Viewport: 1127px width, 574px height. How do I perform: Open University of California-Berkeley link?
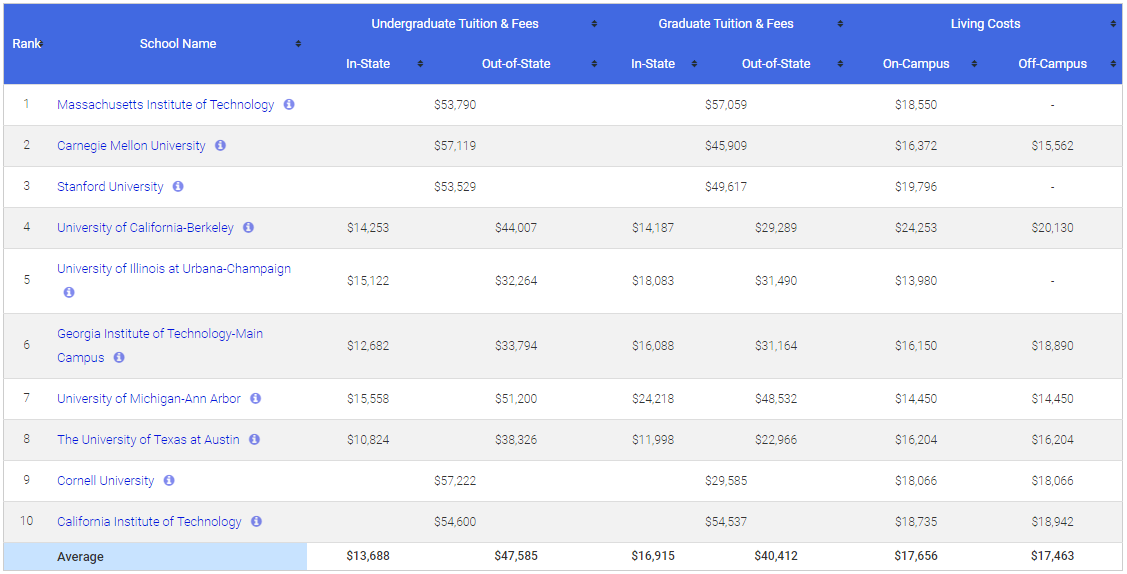(x=145, y=228)
